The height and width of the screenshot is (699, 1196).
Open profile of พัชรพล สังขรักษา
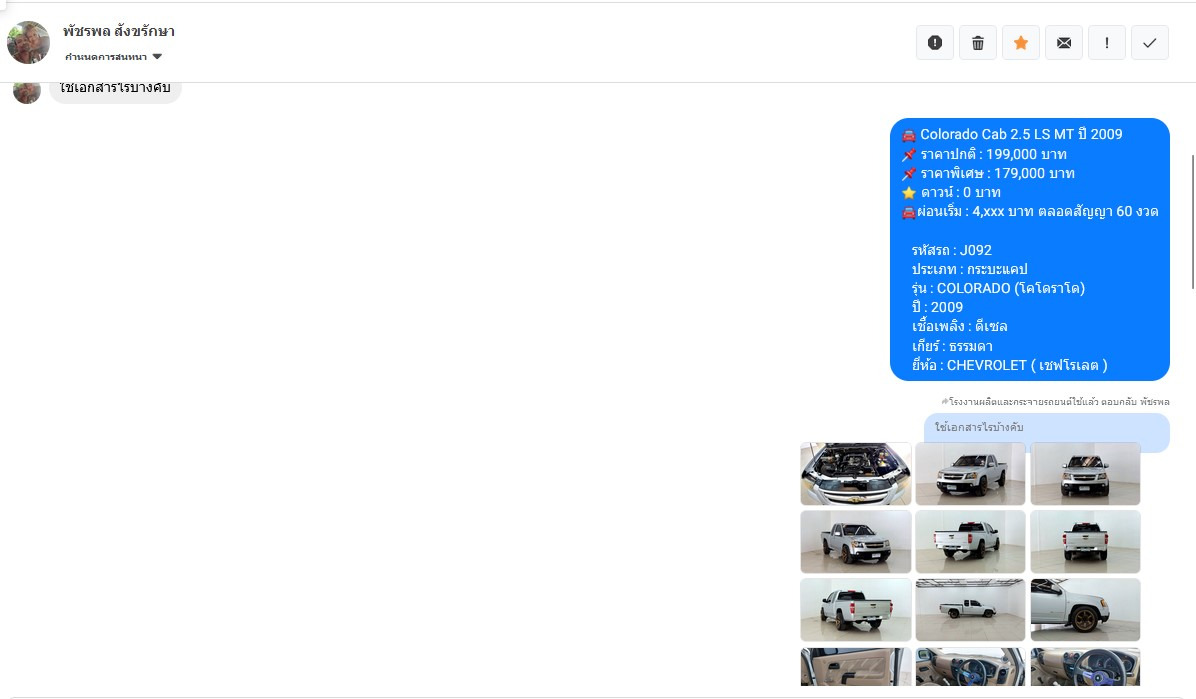pyautogui.click(x=119, y=31)
